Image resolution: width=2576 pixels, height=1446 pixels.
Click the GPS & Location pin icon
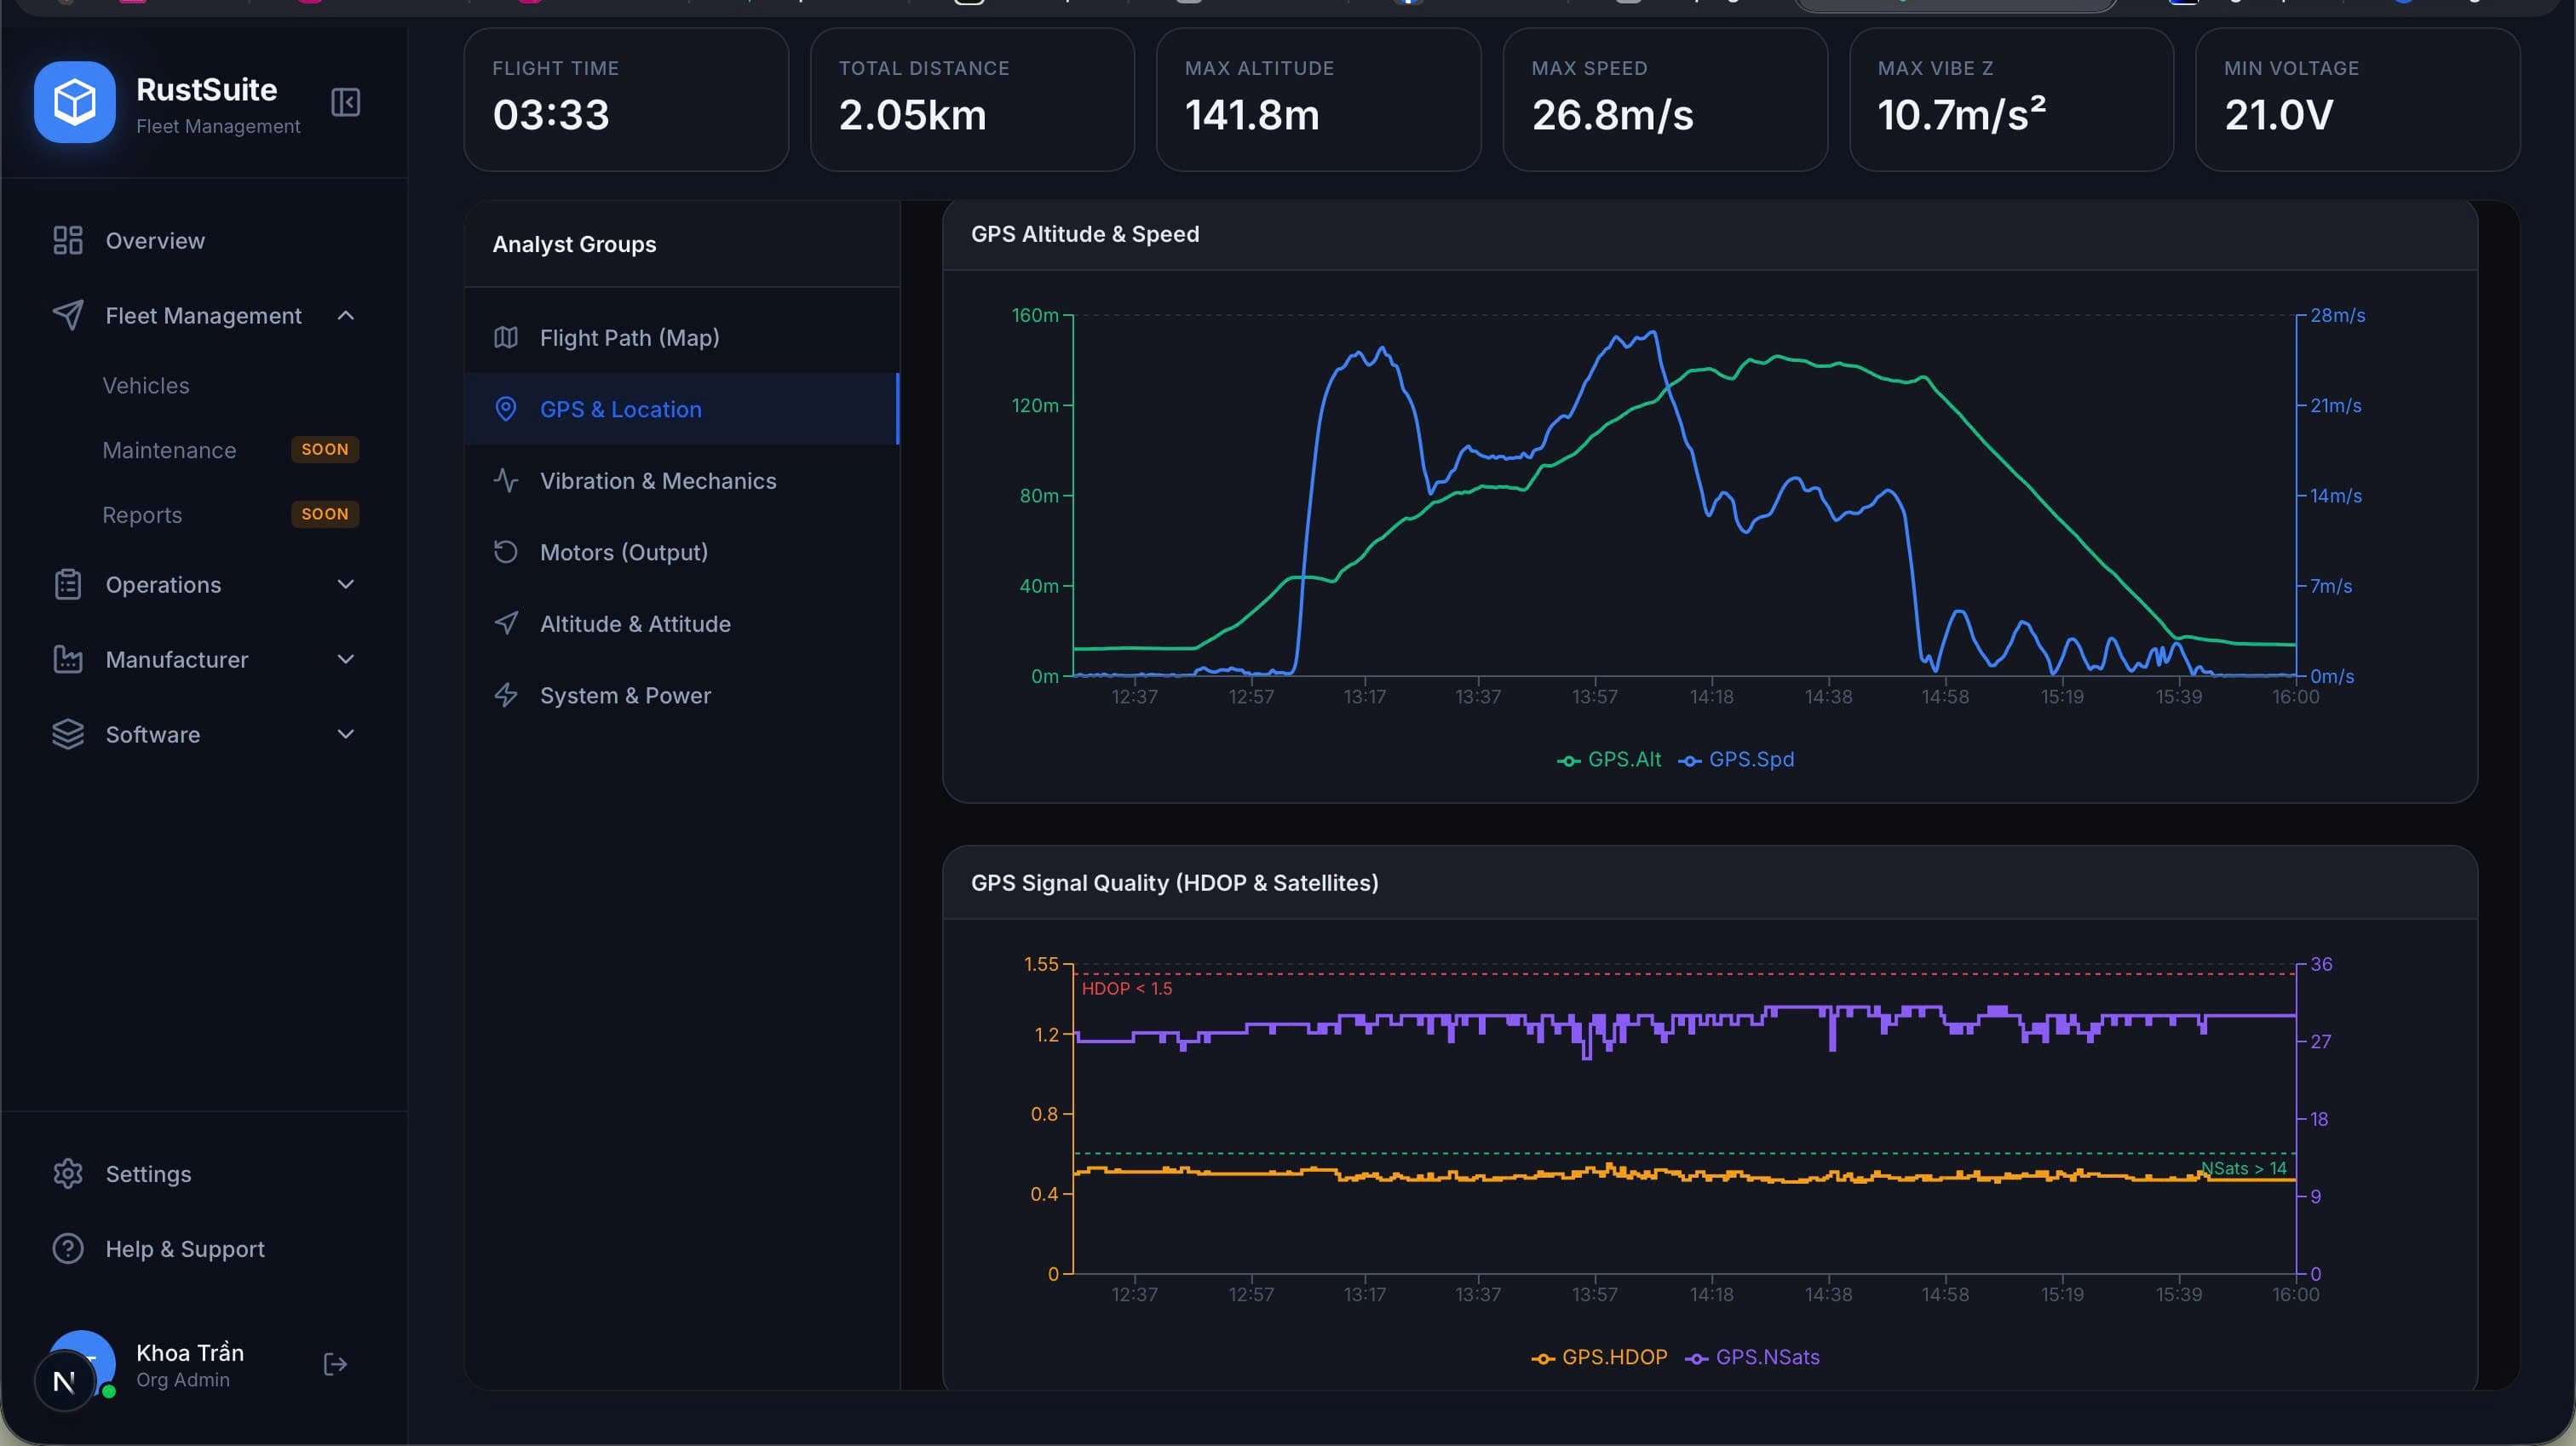506,409
